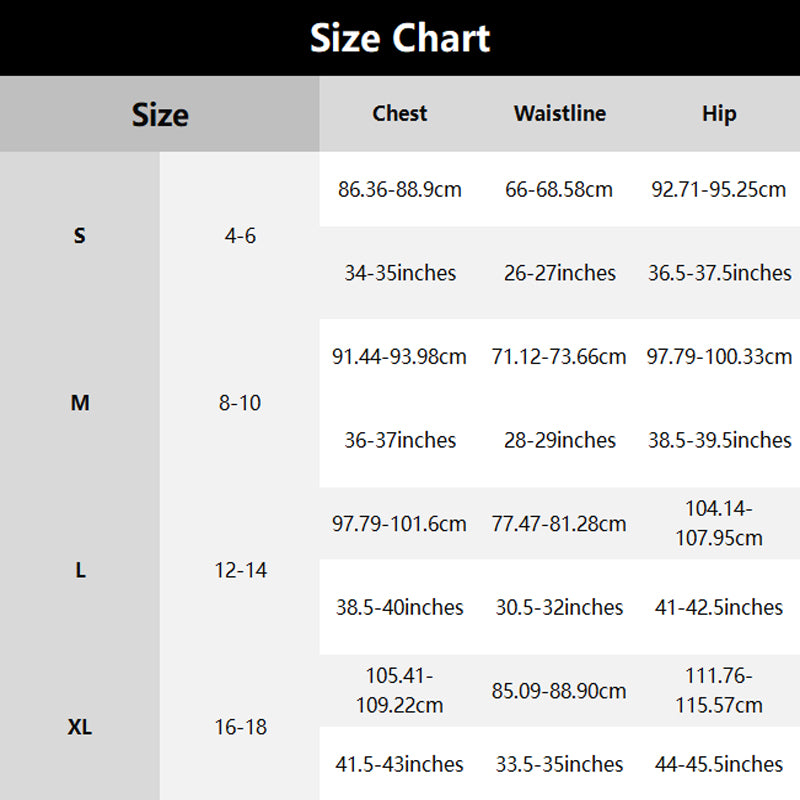Select the 16-18 numeric size cell
Viewport: 800px width, 800px height.
[240, 727]
